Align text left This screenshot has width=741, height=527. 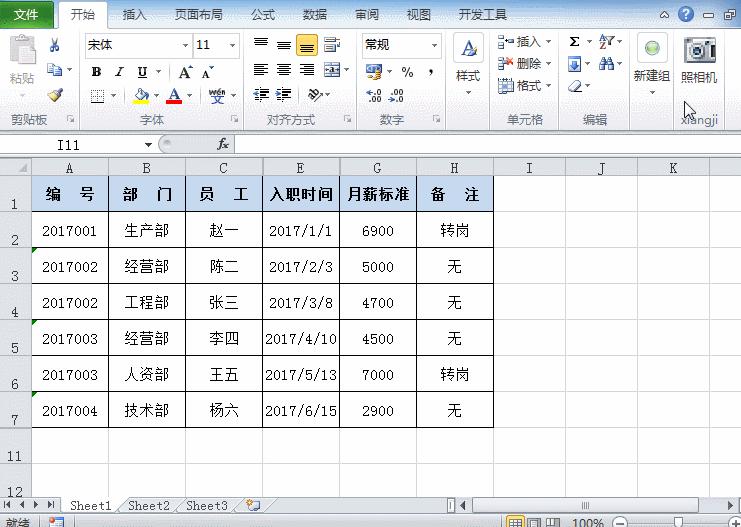261,70
